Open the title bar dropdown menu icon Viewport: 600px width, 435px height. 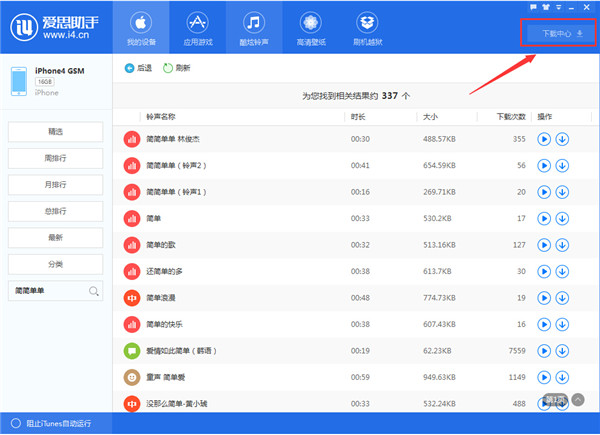pyautogui.click(x=559, y=7)
